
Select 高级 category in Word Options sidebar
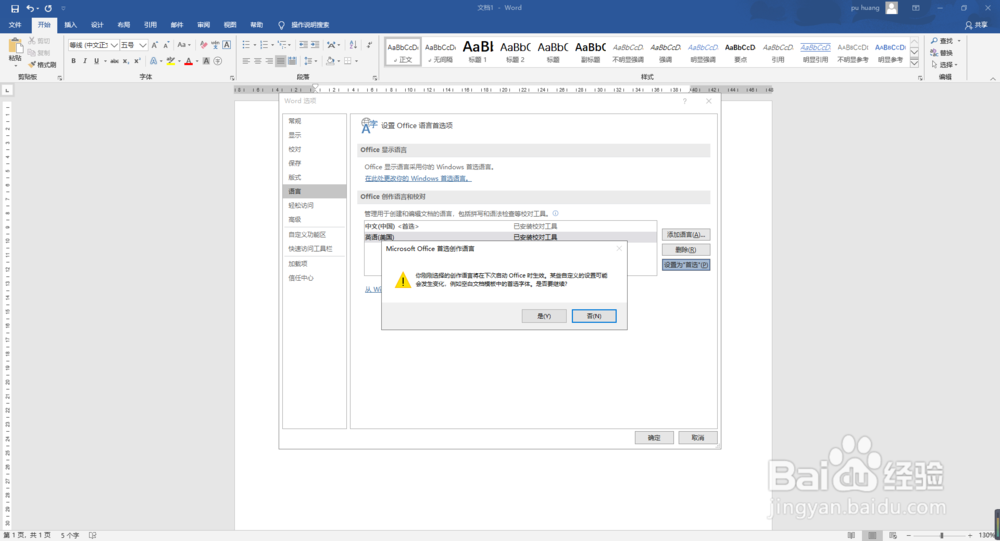pos(314,219)
